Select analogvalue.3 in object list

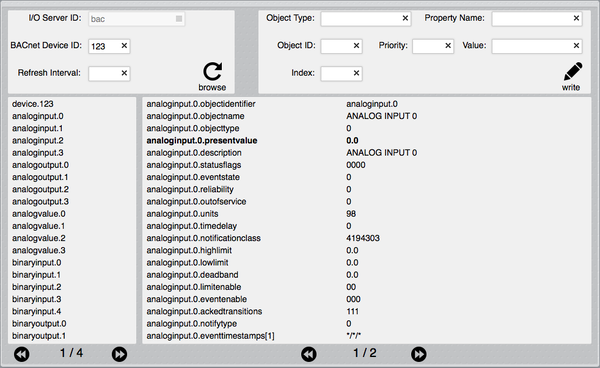tap(38, 251)
